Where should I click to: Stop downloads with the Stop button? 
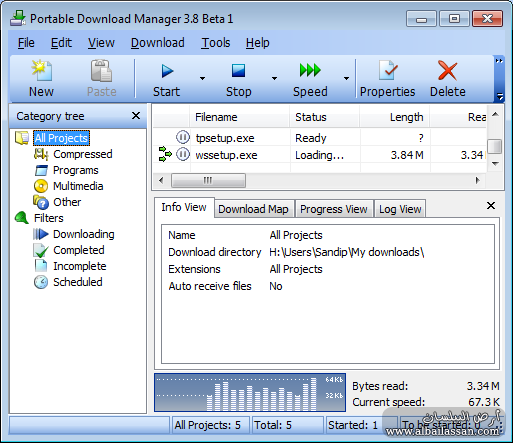coord(238,79)
